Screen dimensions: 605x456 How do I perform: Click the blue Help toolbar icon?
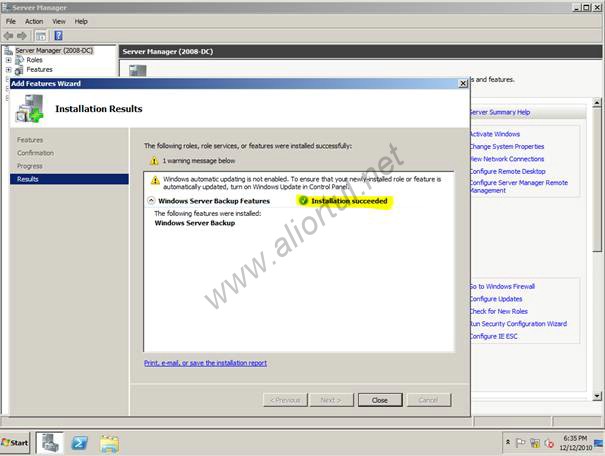click(x=59, y=36)
